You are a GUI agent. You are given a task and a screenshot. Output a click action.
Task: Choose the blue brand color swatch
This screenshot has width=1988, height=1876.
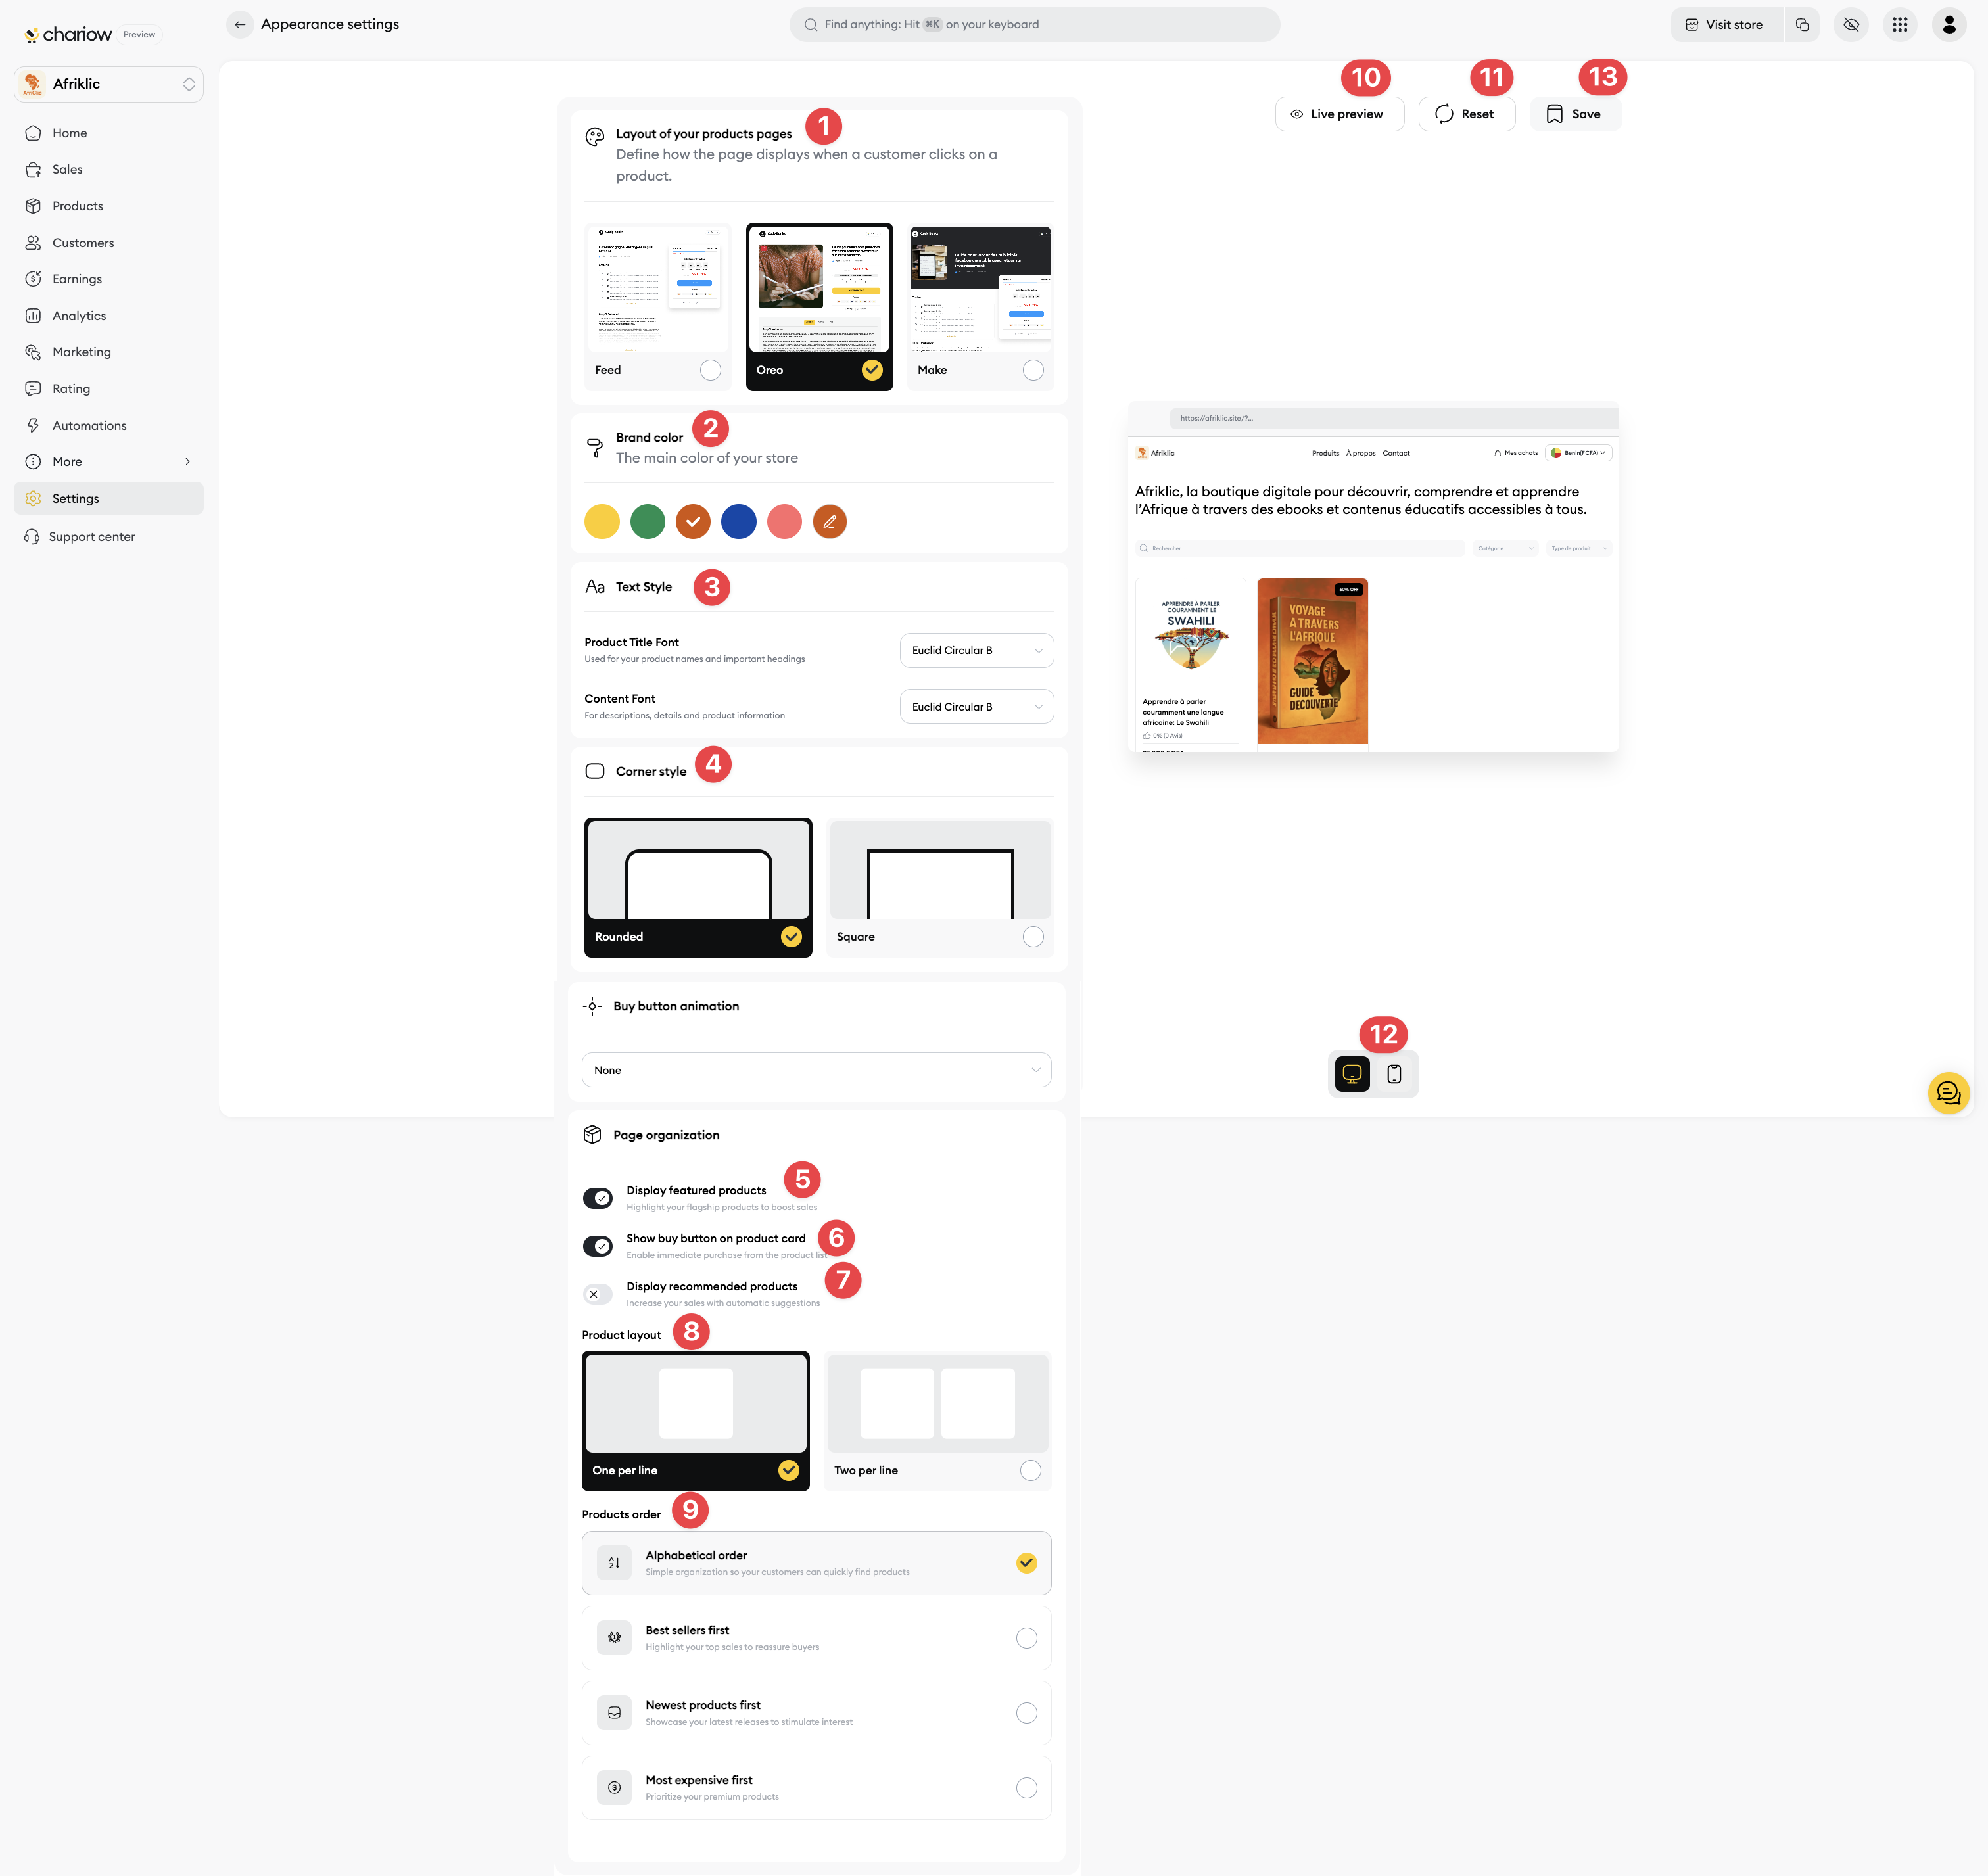[738, 521]
